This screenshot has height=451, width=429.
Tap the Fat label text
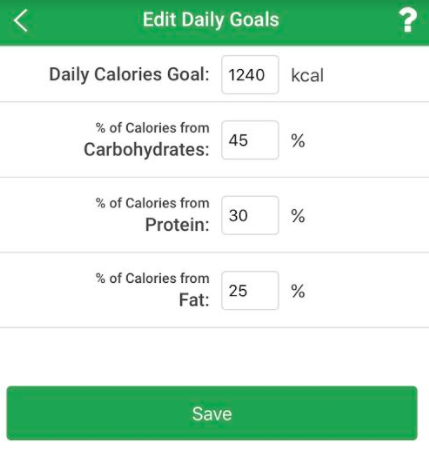(194, 300)
